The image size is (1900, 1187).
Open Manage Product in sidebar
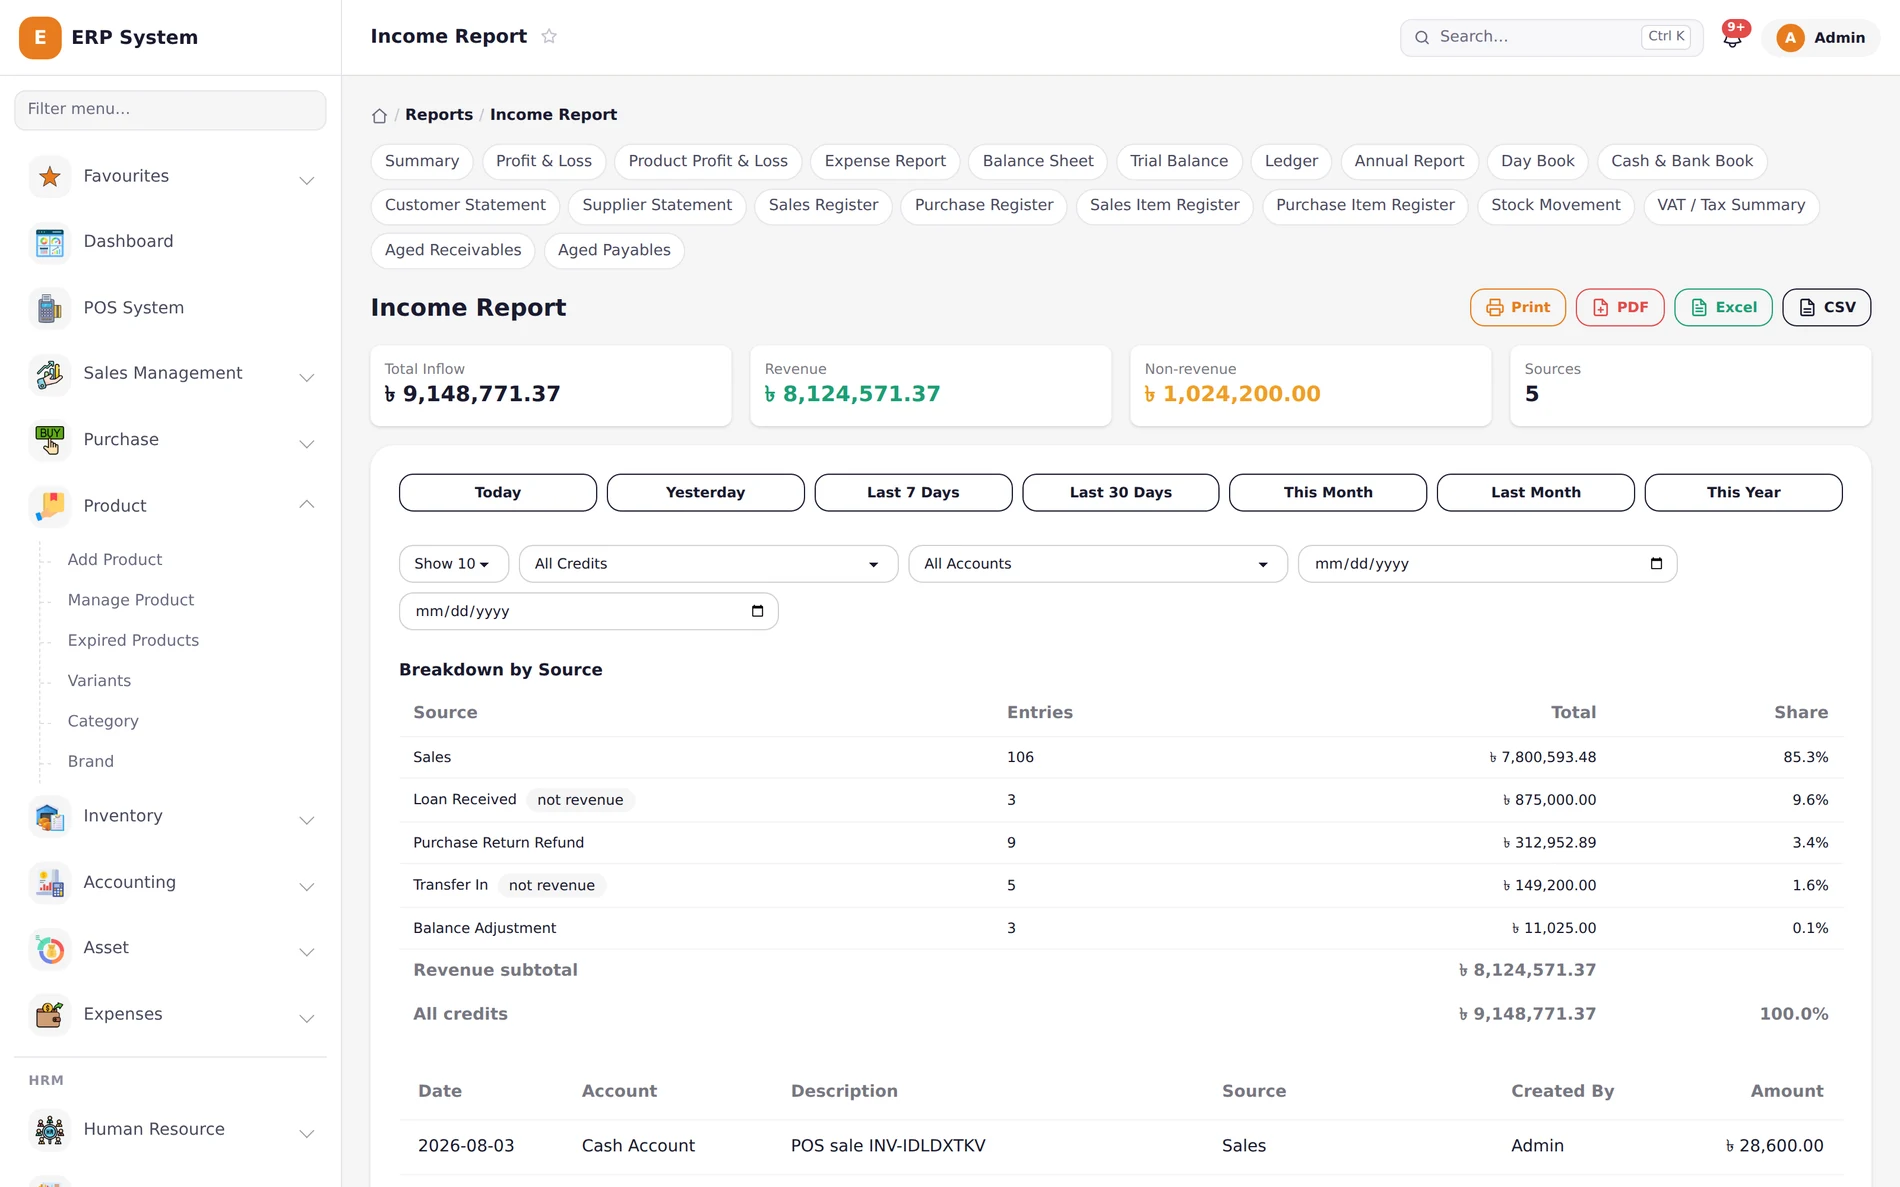131,600
